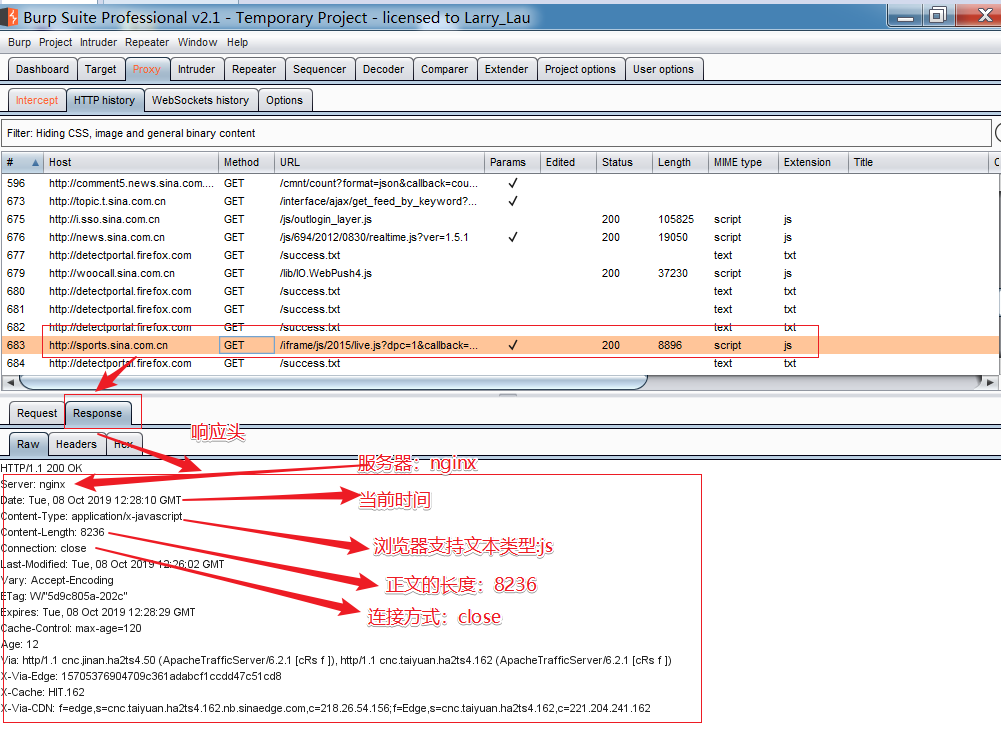
Task: Open the Project options tab
Action: click(580, 69)
